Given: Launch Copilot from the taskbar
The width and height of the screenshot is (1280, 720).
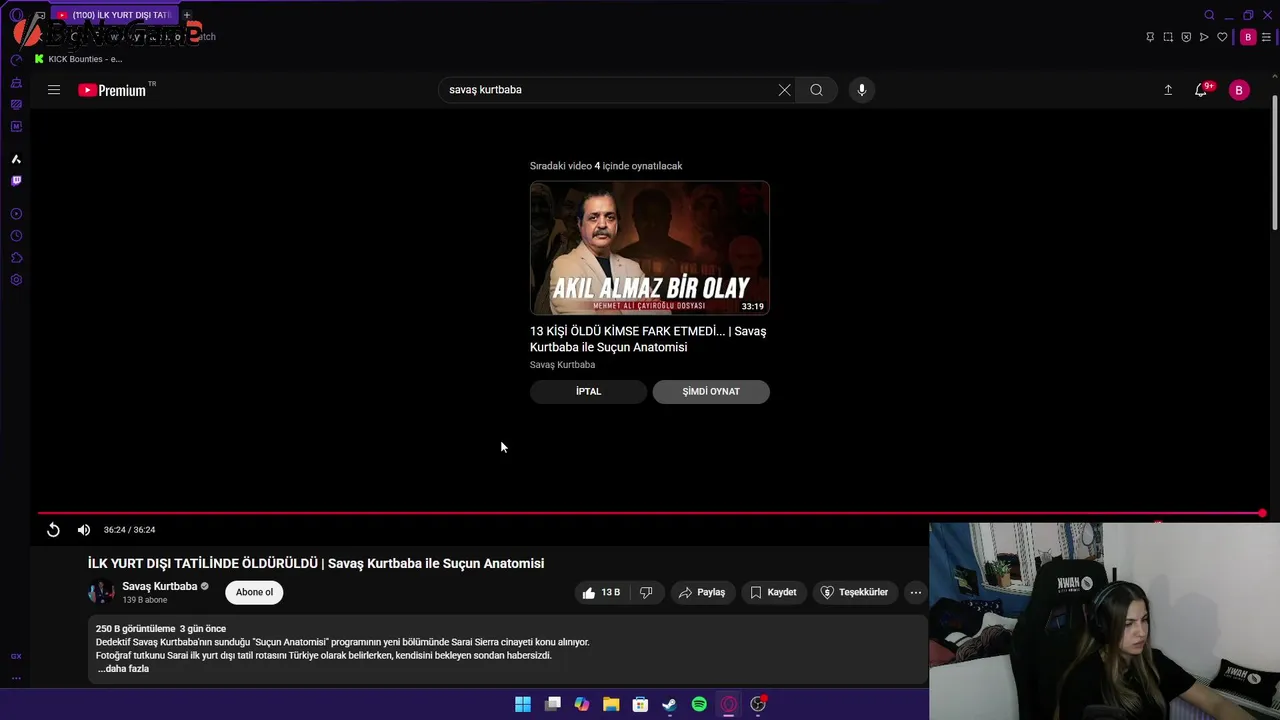Looking at the screenshot, I should tap(582, 704).
